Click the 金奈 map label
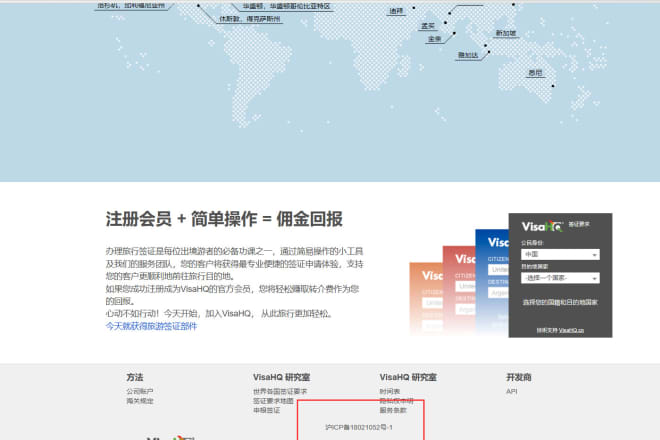This screenshot has width=660, height=440. [435, 39]
